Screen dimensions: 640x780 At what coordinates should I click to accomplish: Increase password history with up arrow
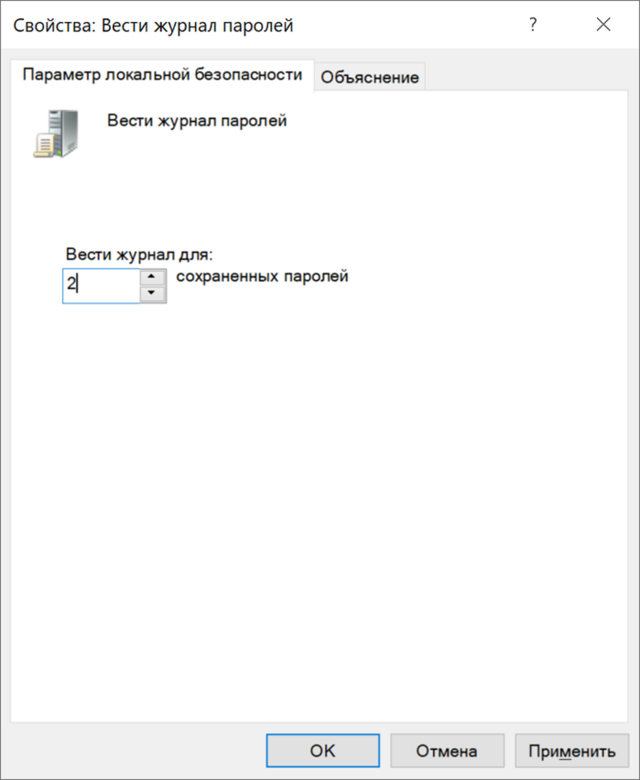coord(152,277)
